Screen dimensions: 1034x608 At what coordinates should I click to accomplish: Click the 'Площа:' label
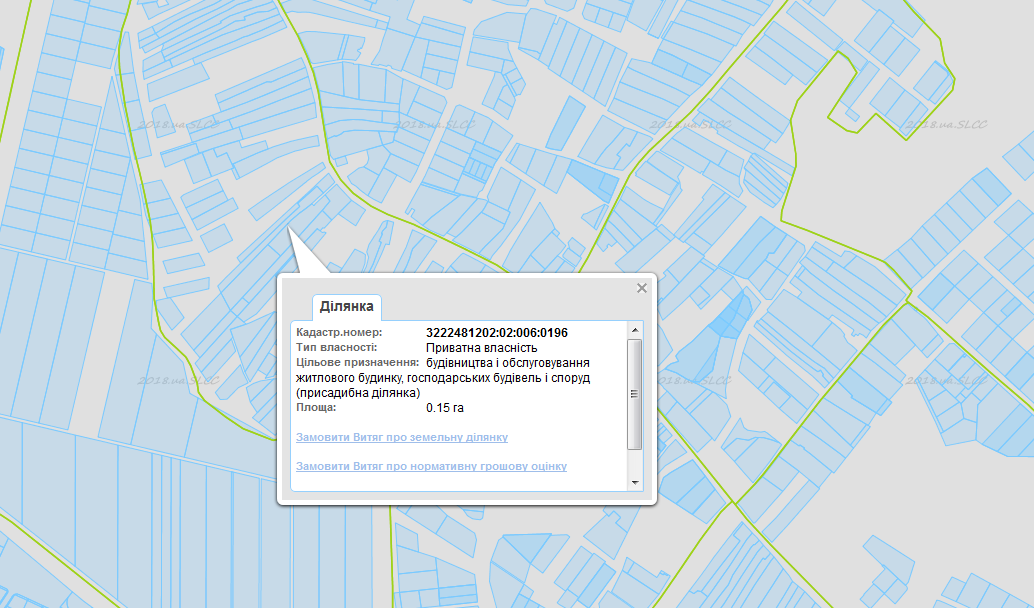tap(316, 408)
